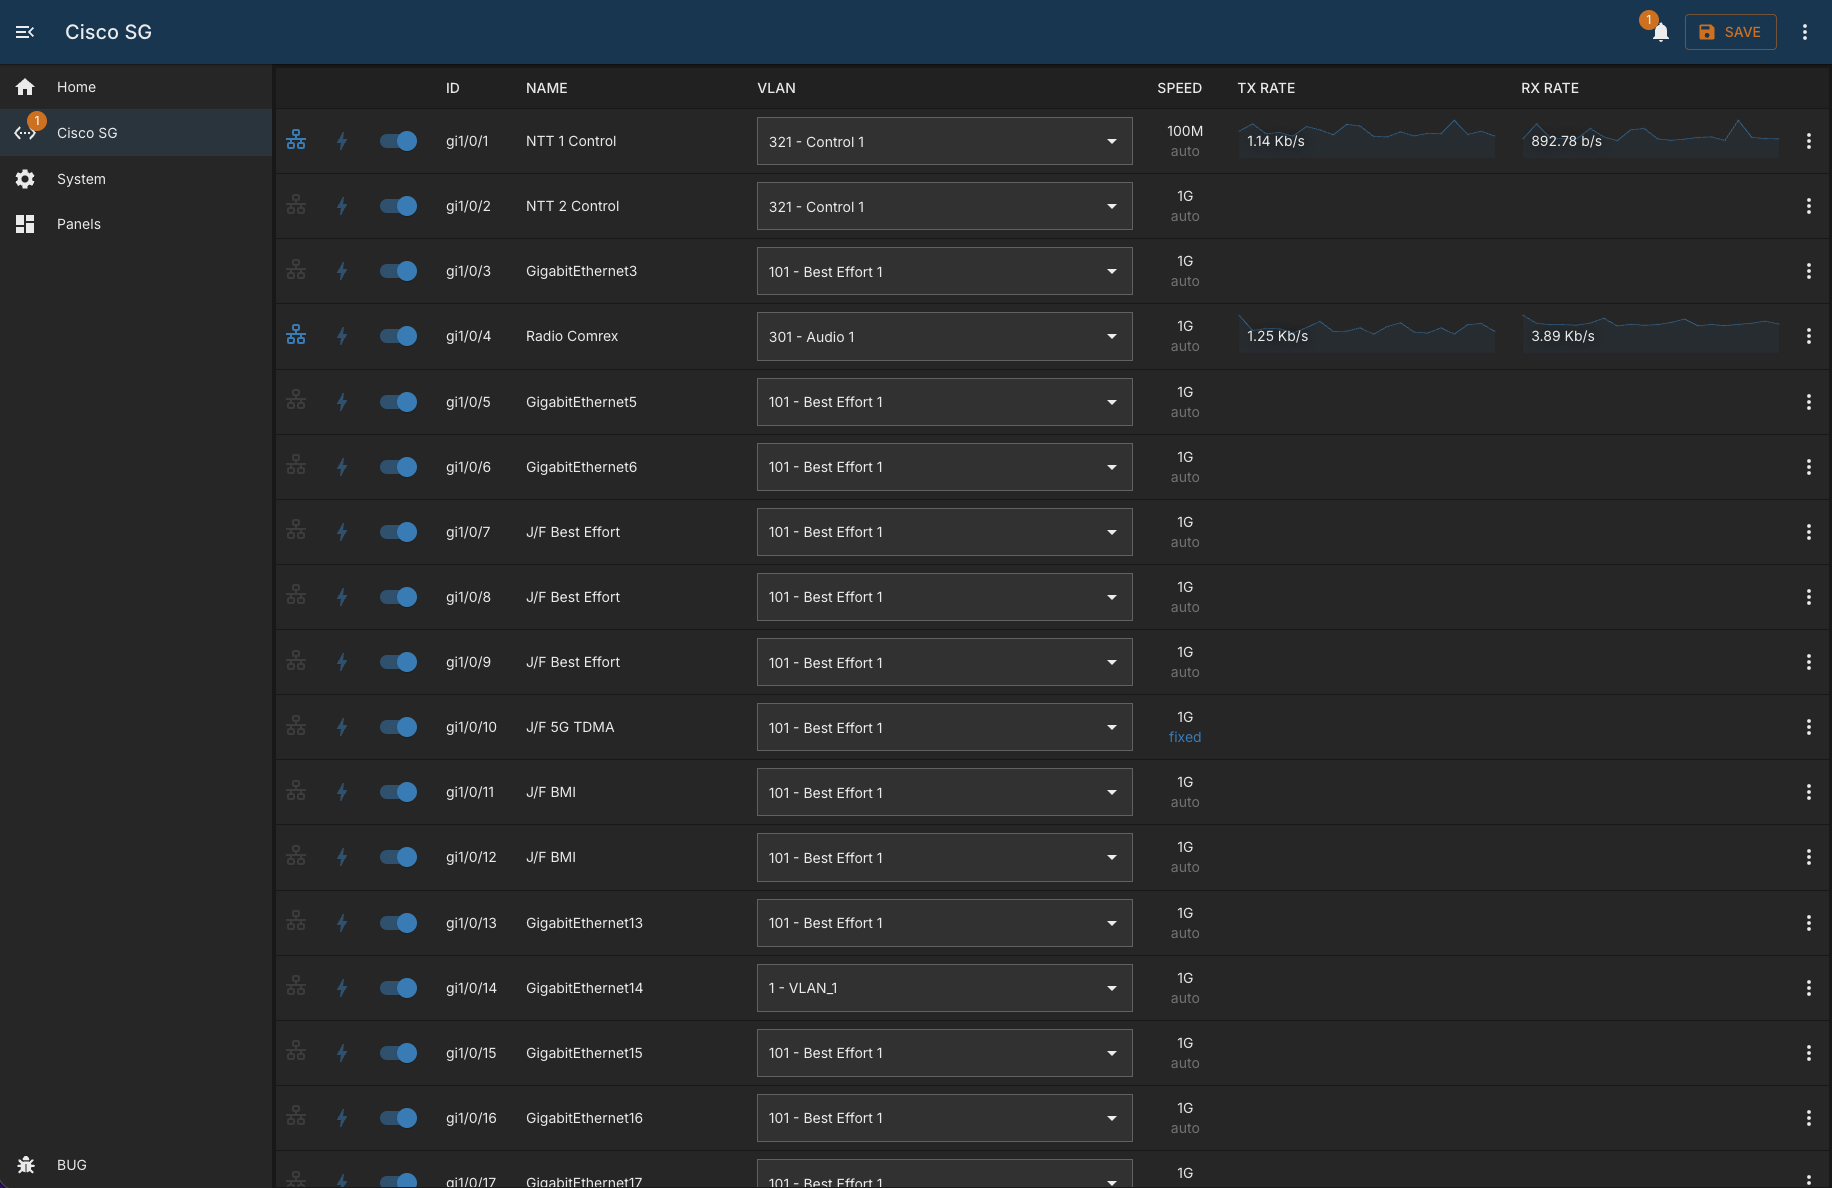Click the network link icon for gi1/0/14
This screenshot has width=1832, height=1188.
(296, 988)
